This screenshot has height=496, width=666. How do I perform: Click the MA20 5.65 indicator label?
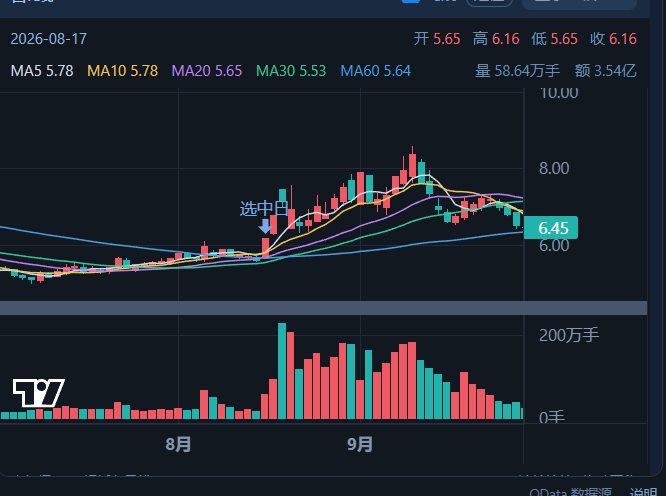(207, 70)
